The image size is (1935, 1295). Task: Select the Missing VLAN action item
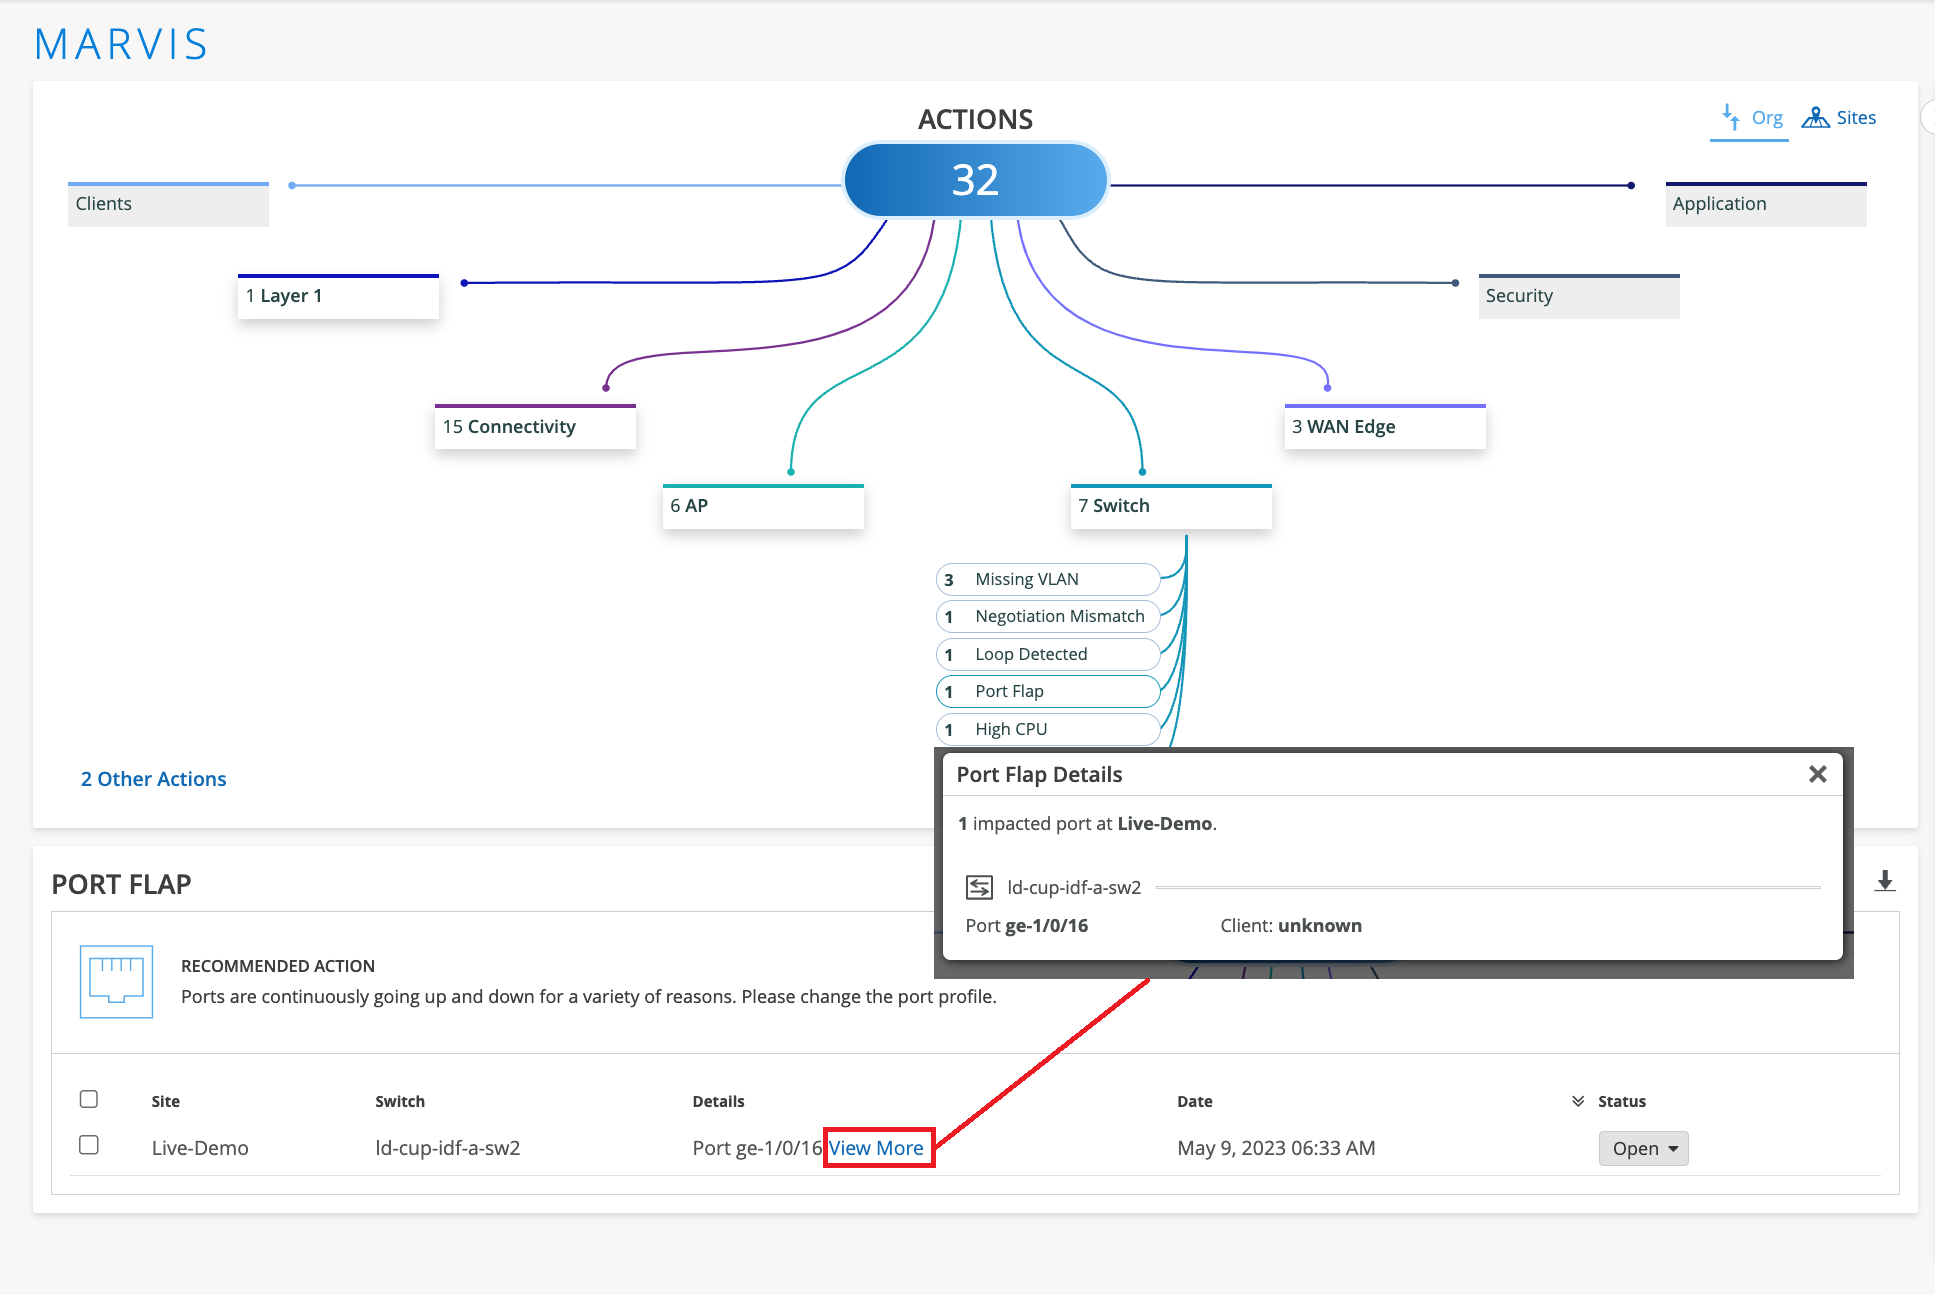point(1047,579)
